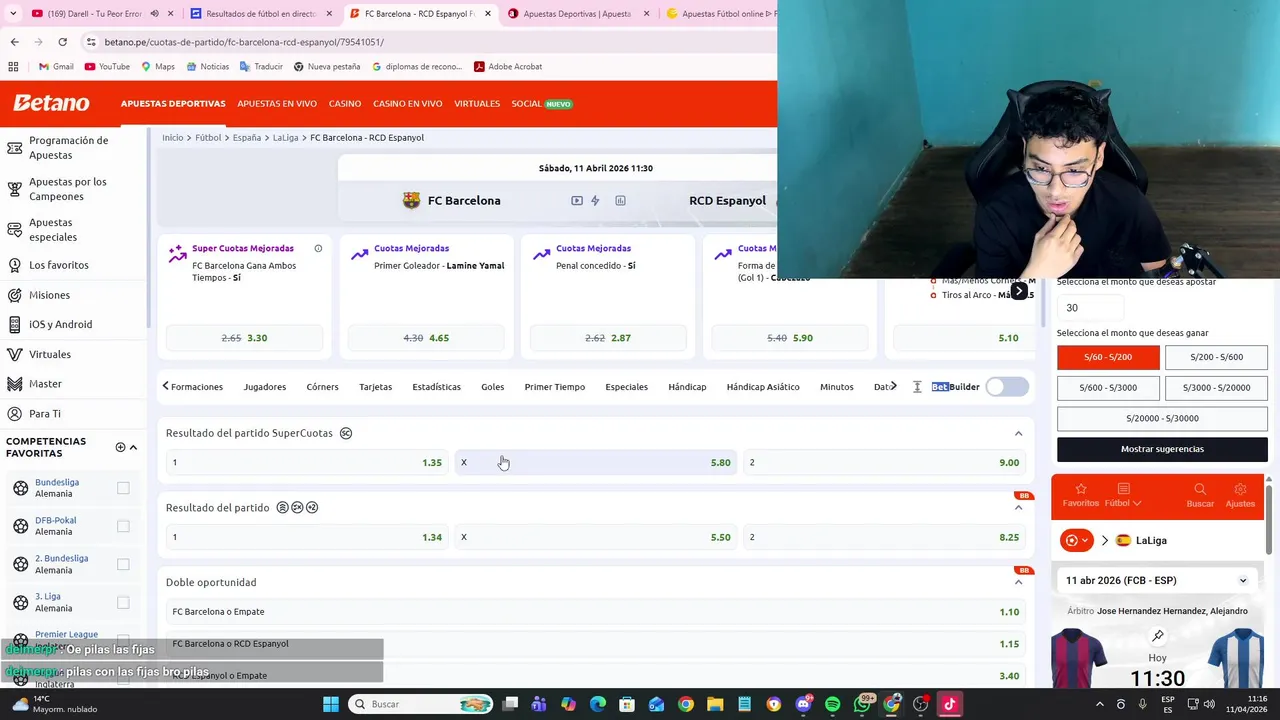Image resolution: width=1280 pixels, height=720 pixels.
Task: Click the collapse markets icon left of BetBuilder
Action: click(x=917, y=387)
